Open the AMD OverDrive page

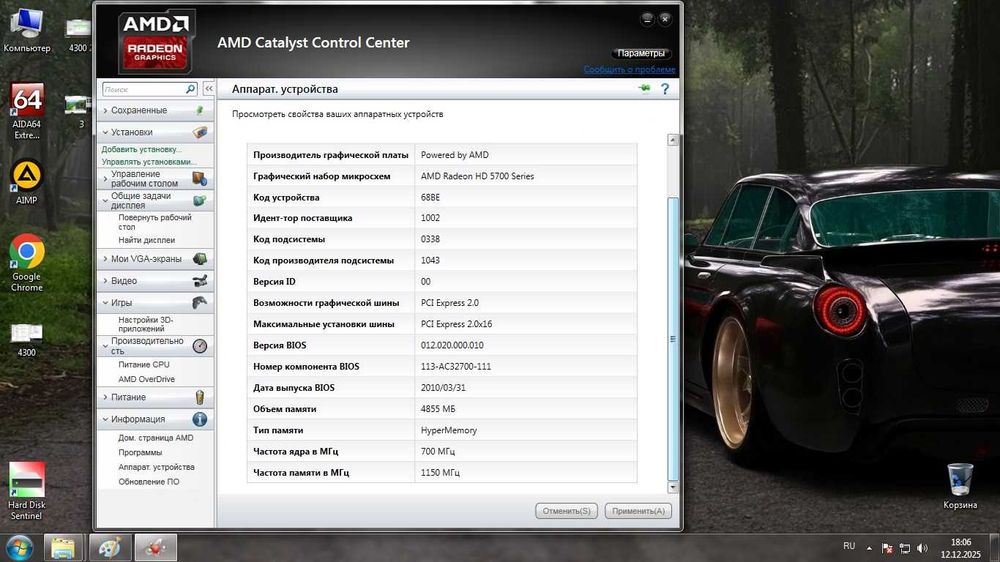click(146, 380)
